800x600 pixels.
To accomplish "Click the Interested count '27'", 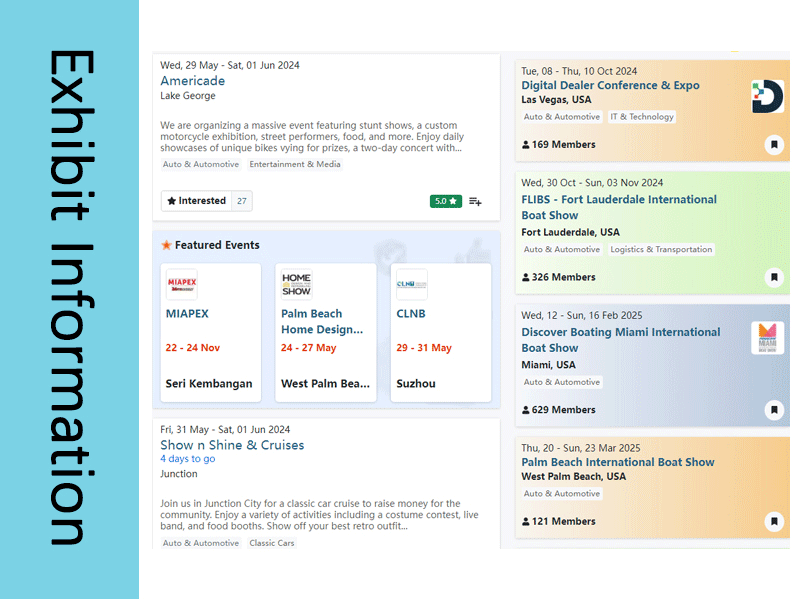I will click(242, 201).
